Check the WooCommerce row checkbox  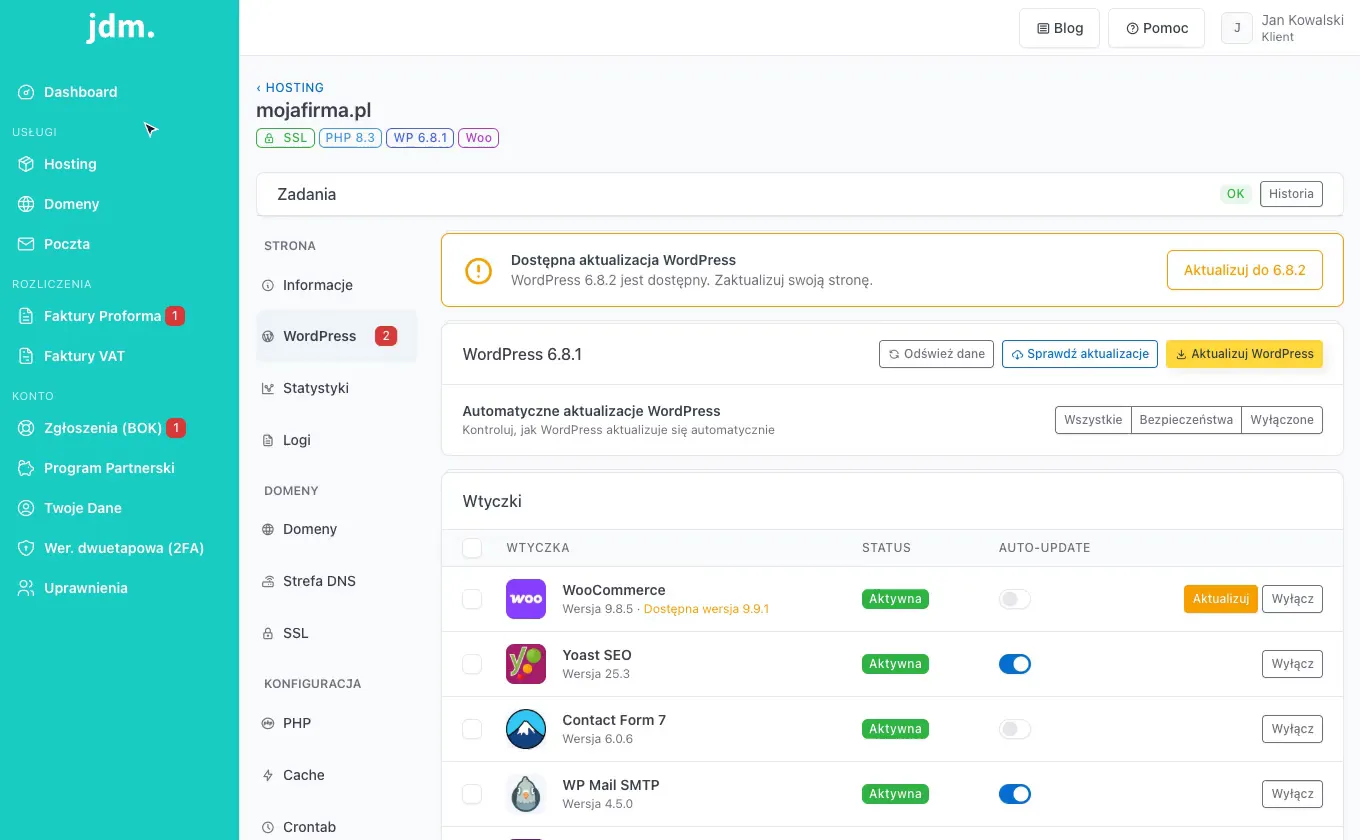(x=472, y=599)
